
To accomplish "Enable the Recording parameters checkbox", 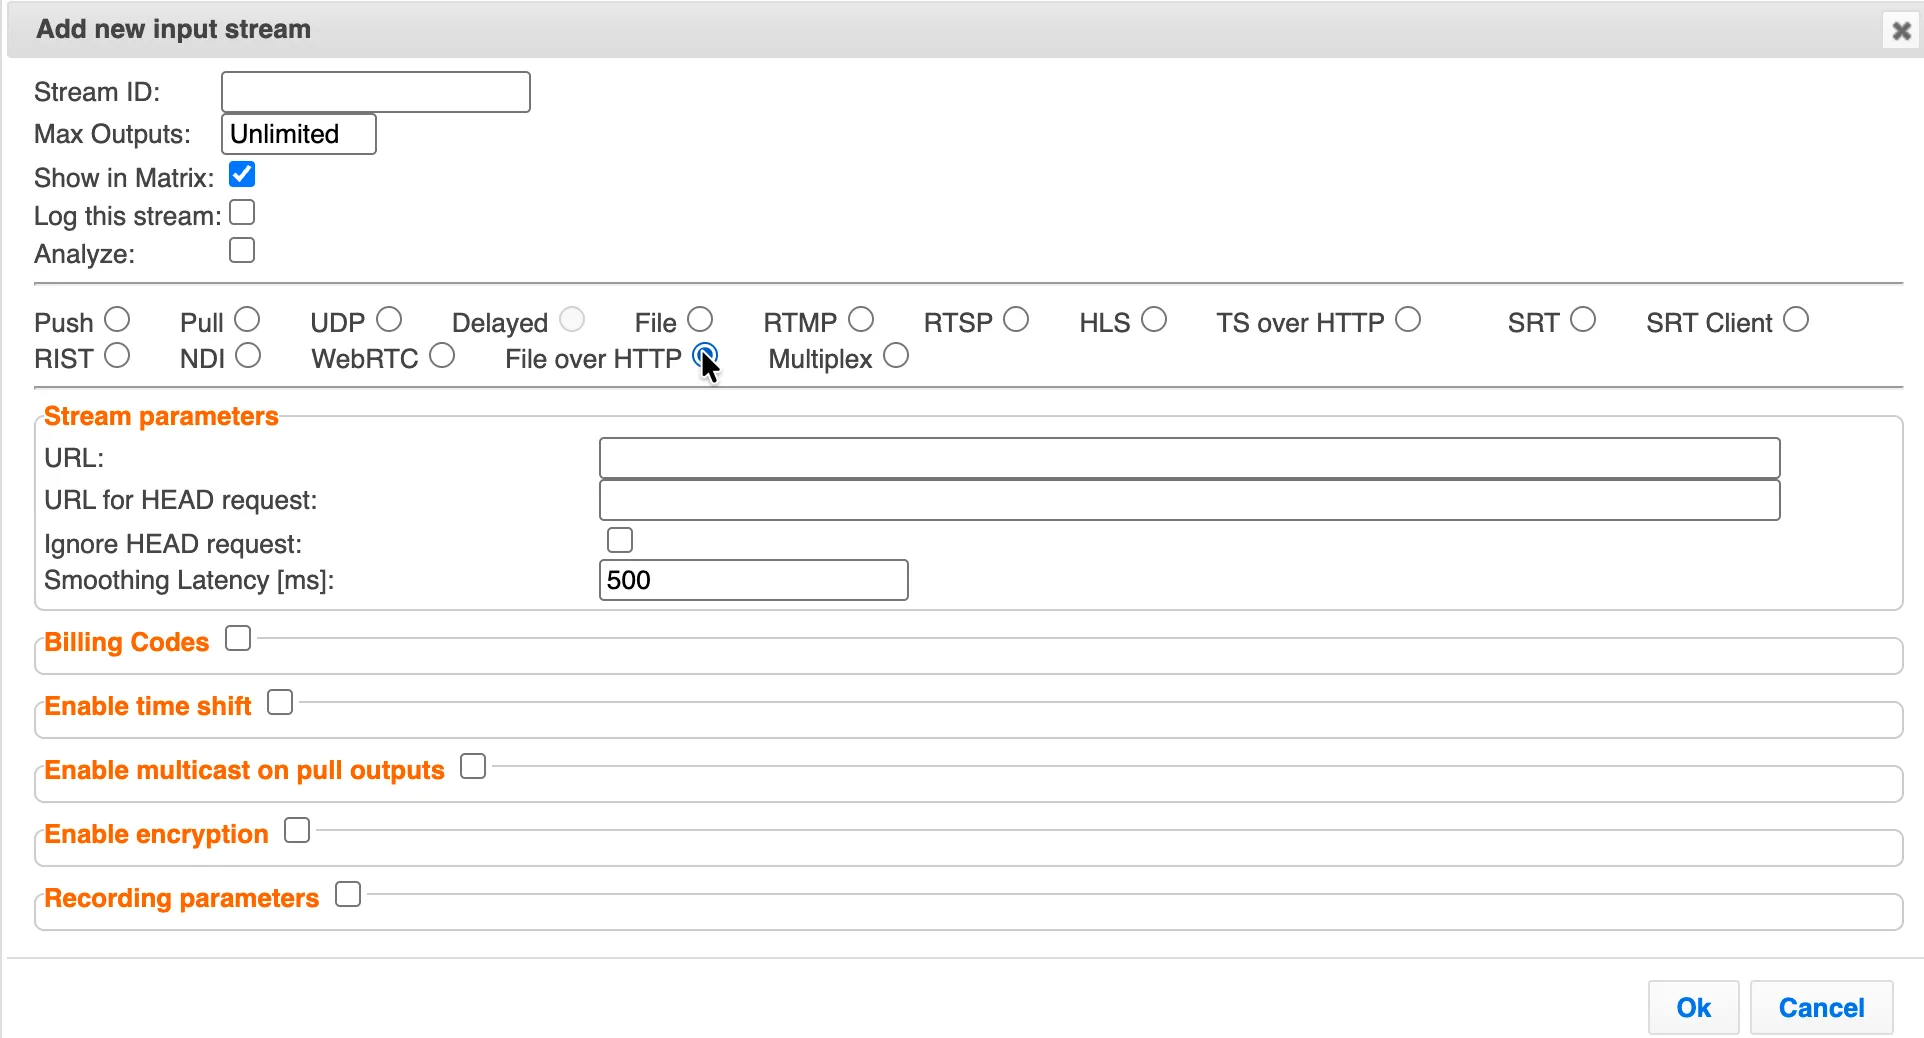I will [348, 894].
